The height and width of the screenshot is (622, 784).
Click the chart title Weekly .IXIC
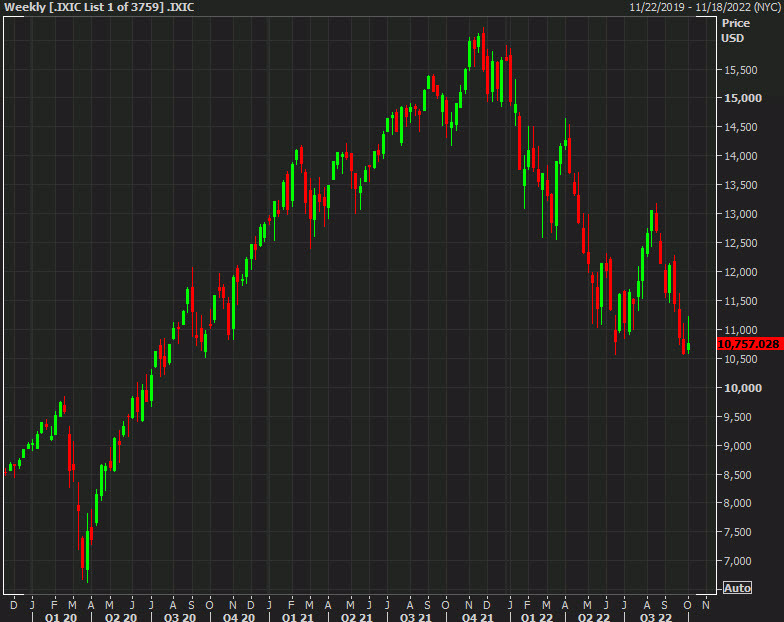point(99,7)
